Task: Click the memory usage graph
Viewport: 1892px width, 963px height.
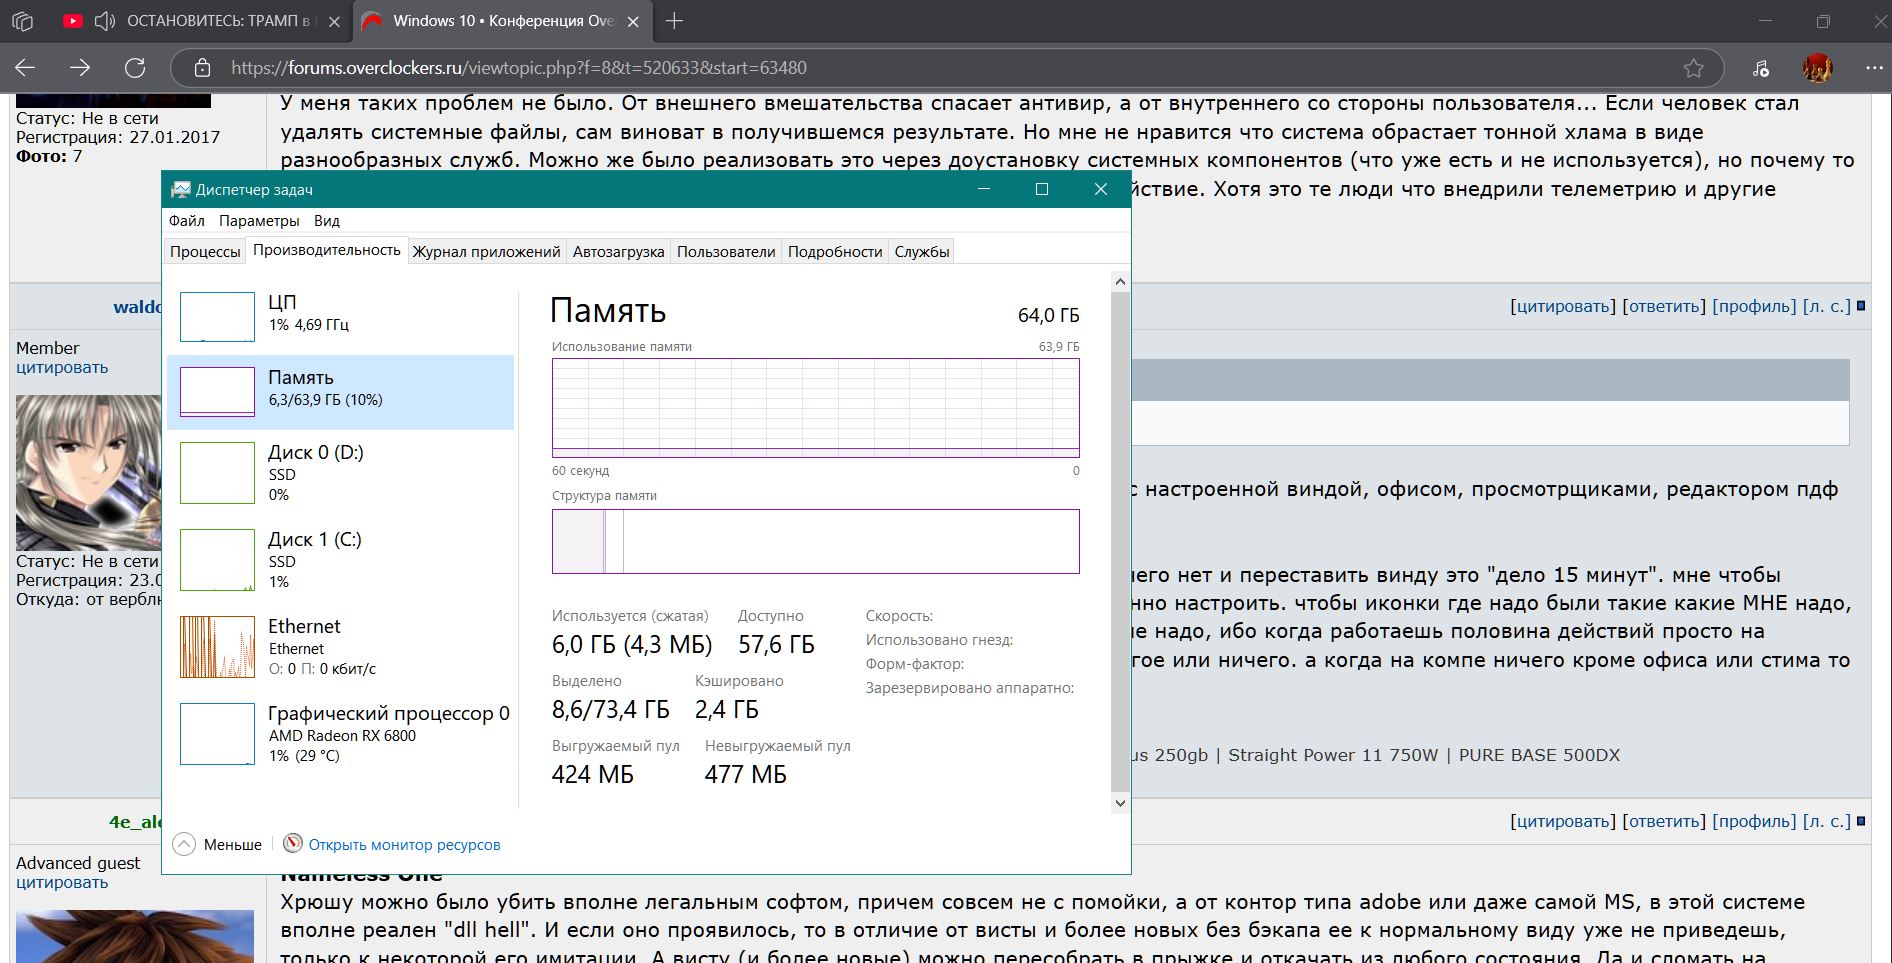Action: (816, 408)
